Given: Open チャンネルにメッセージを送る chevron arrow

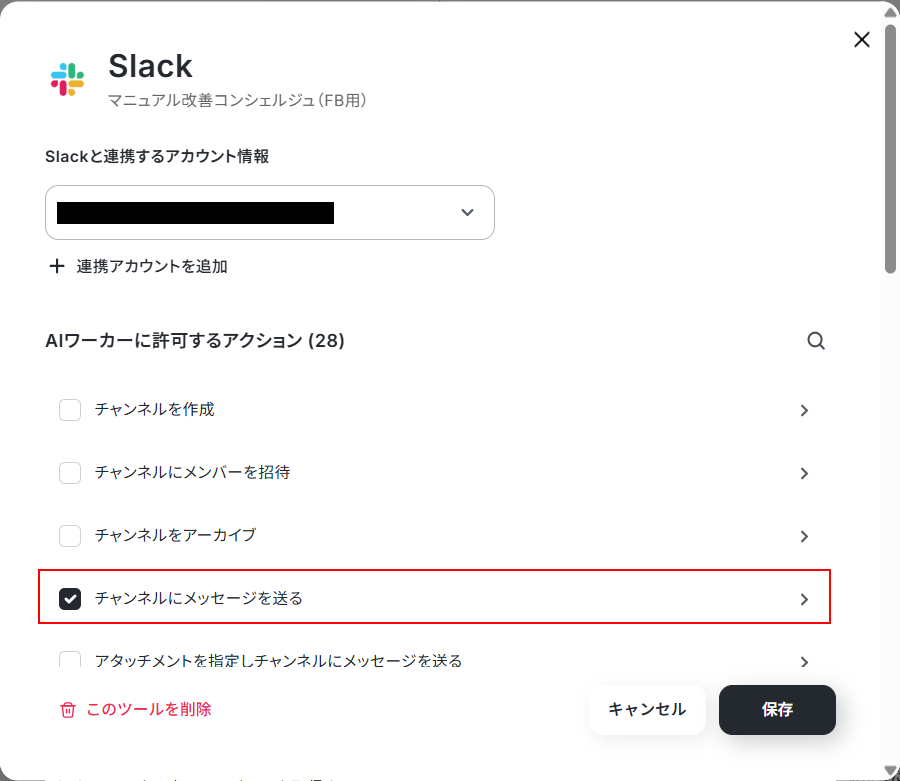Looking at the screenshot, I should click(x=804, y=599).
